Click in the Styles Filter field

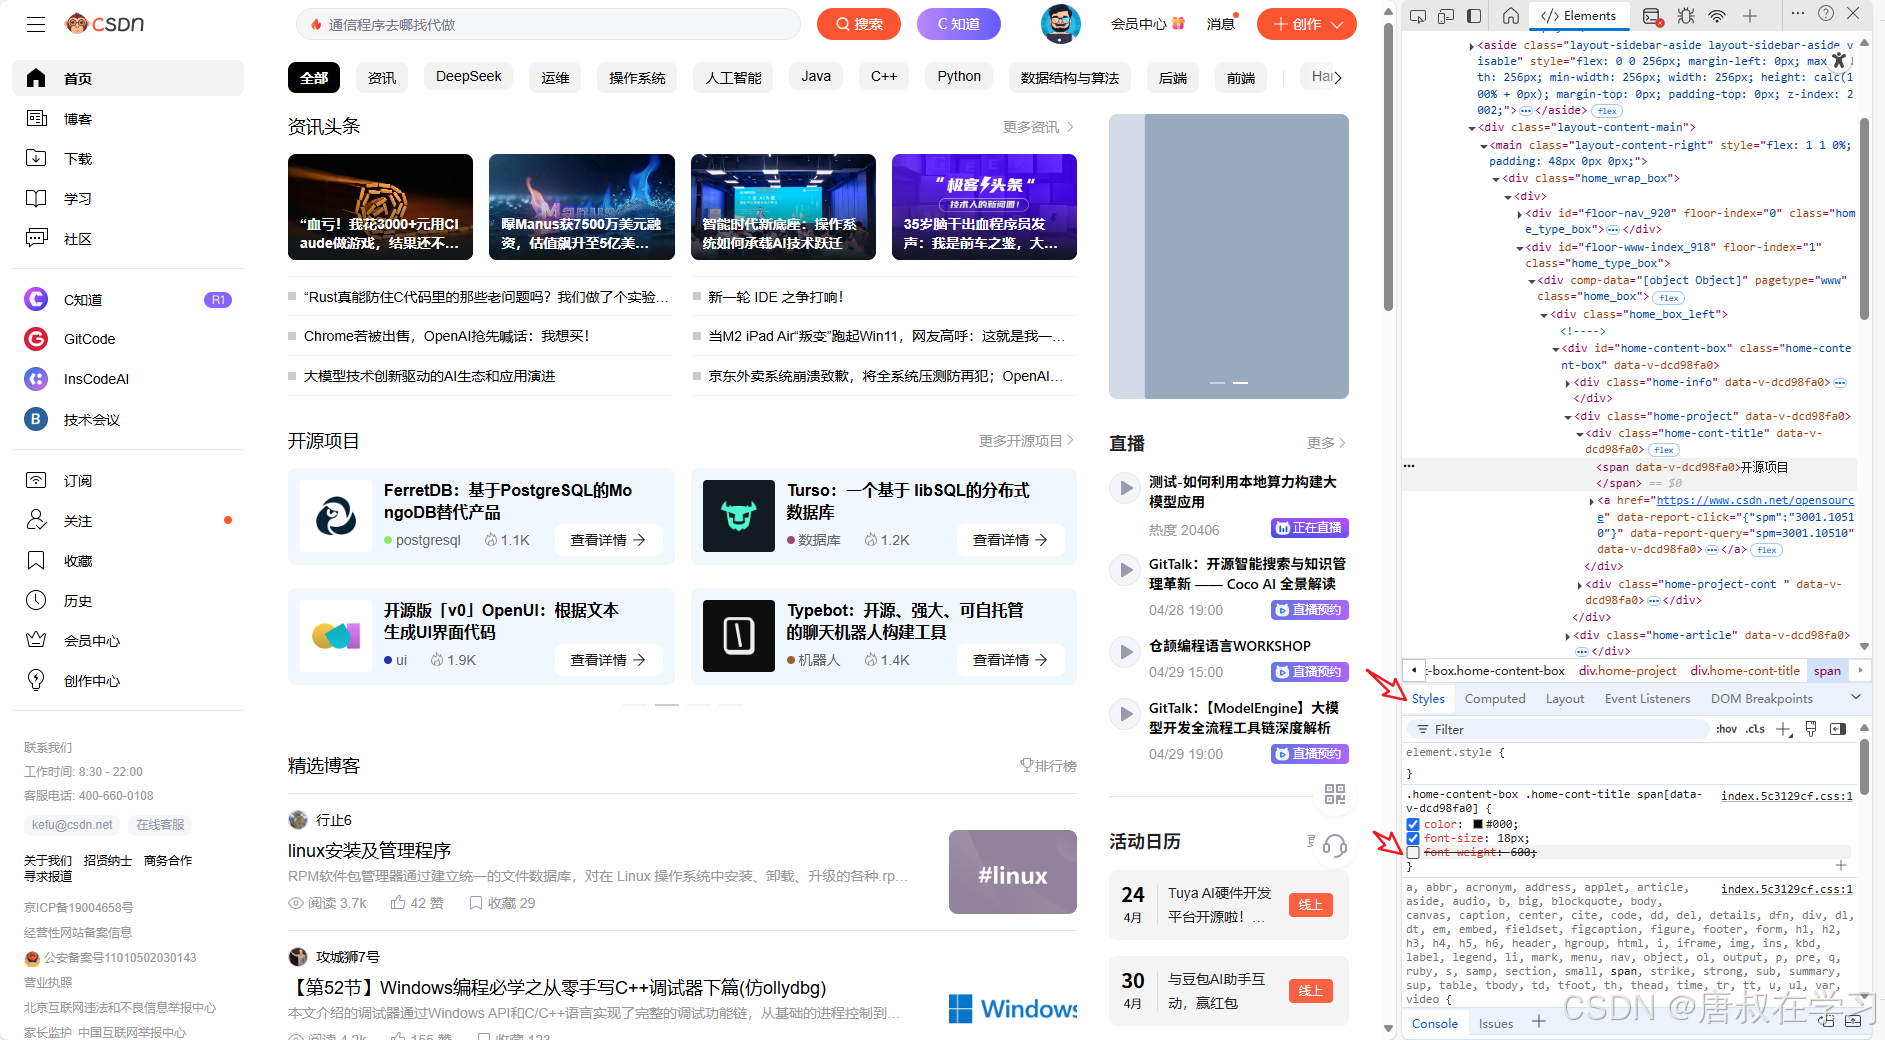(1560, 729)
